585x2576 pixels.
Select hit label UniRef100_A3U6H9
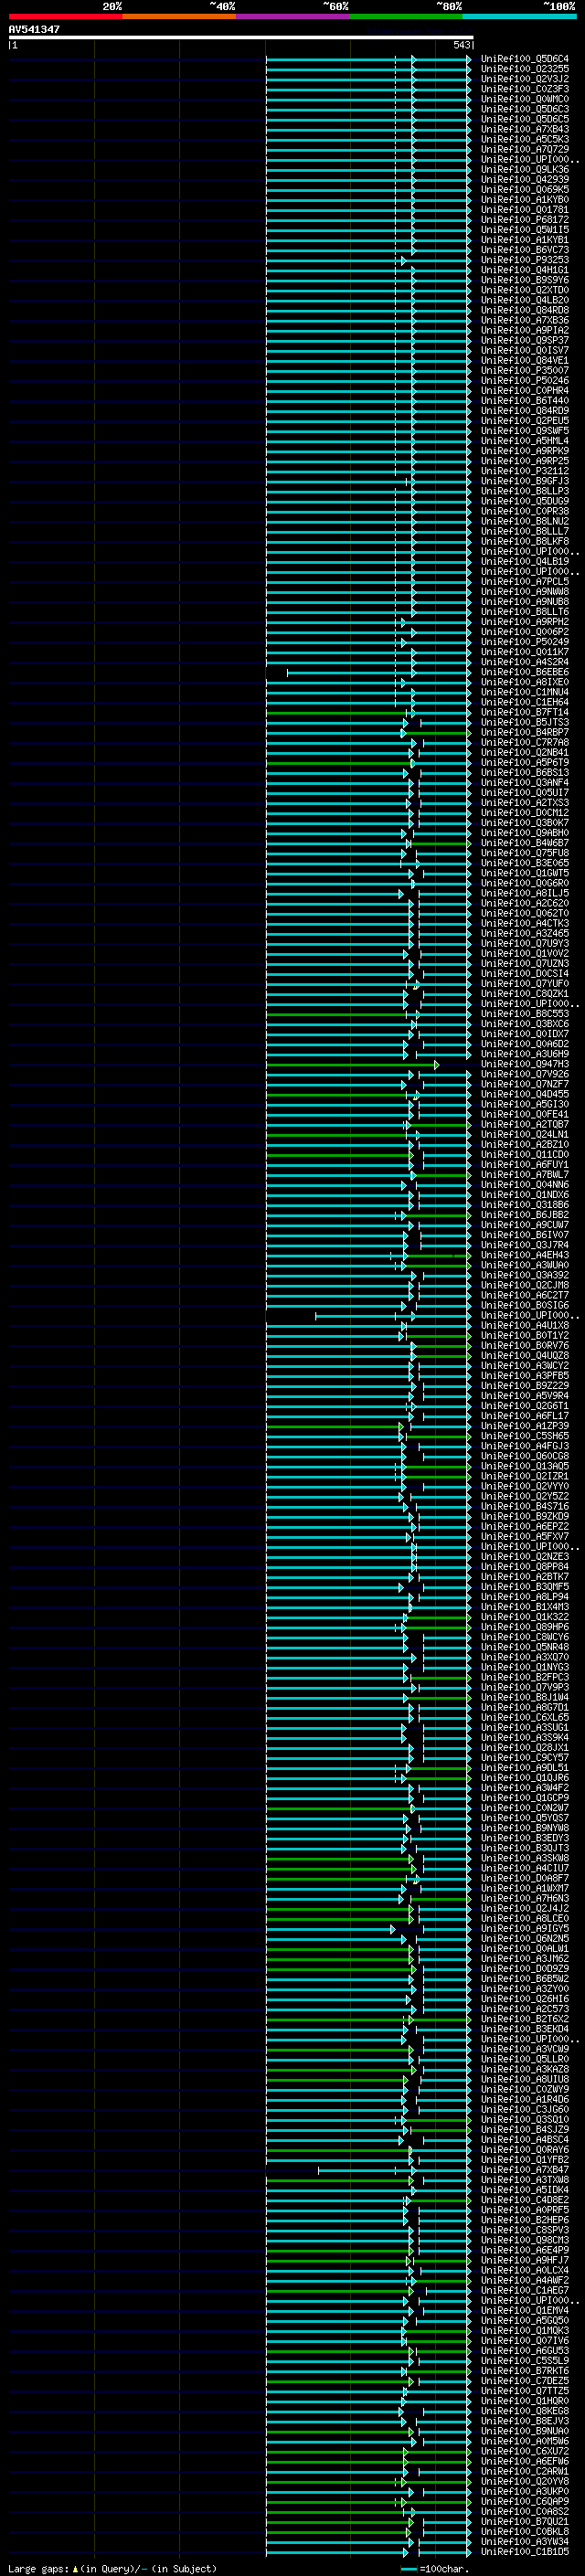(x=525, y=1054)
